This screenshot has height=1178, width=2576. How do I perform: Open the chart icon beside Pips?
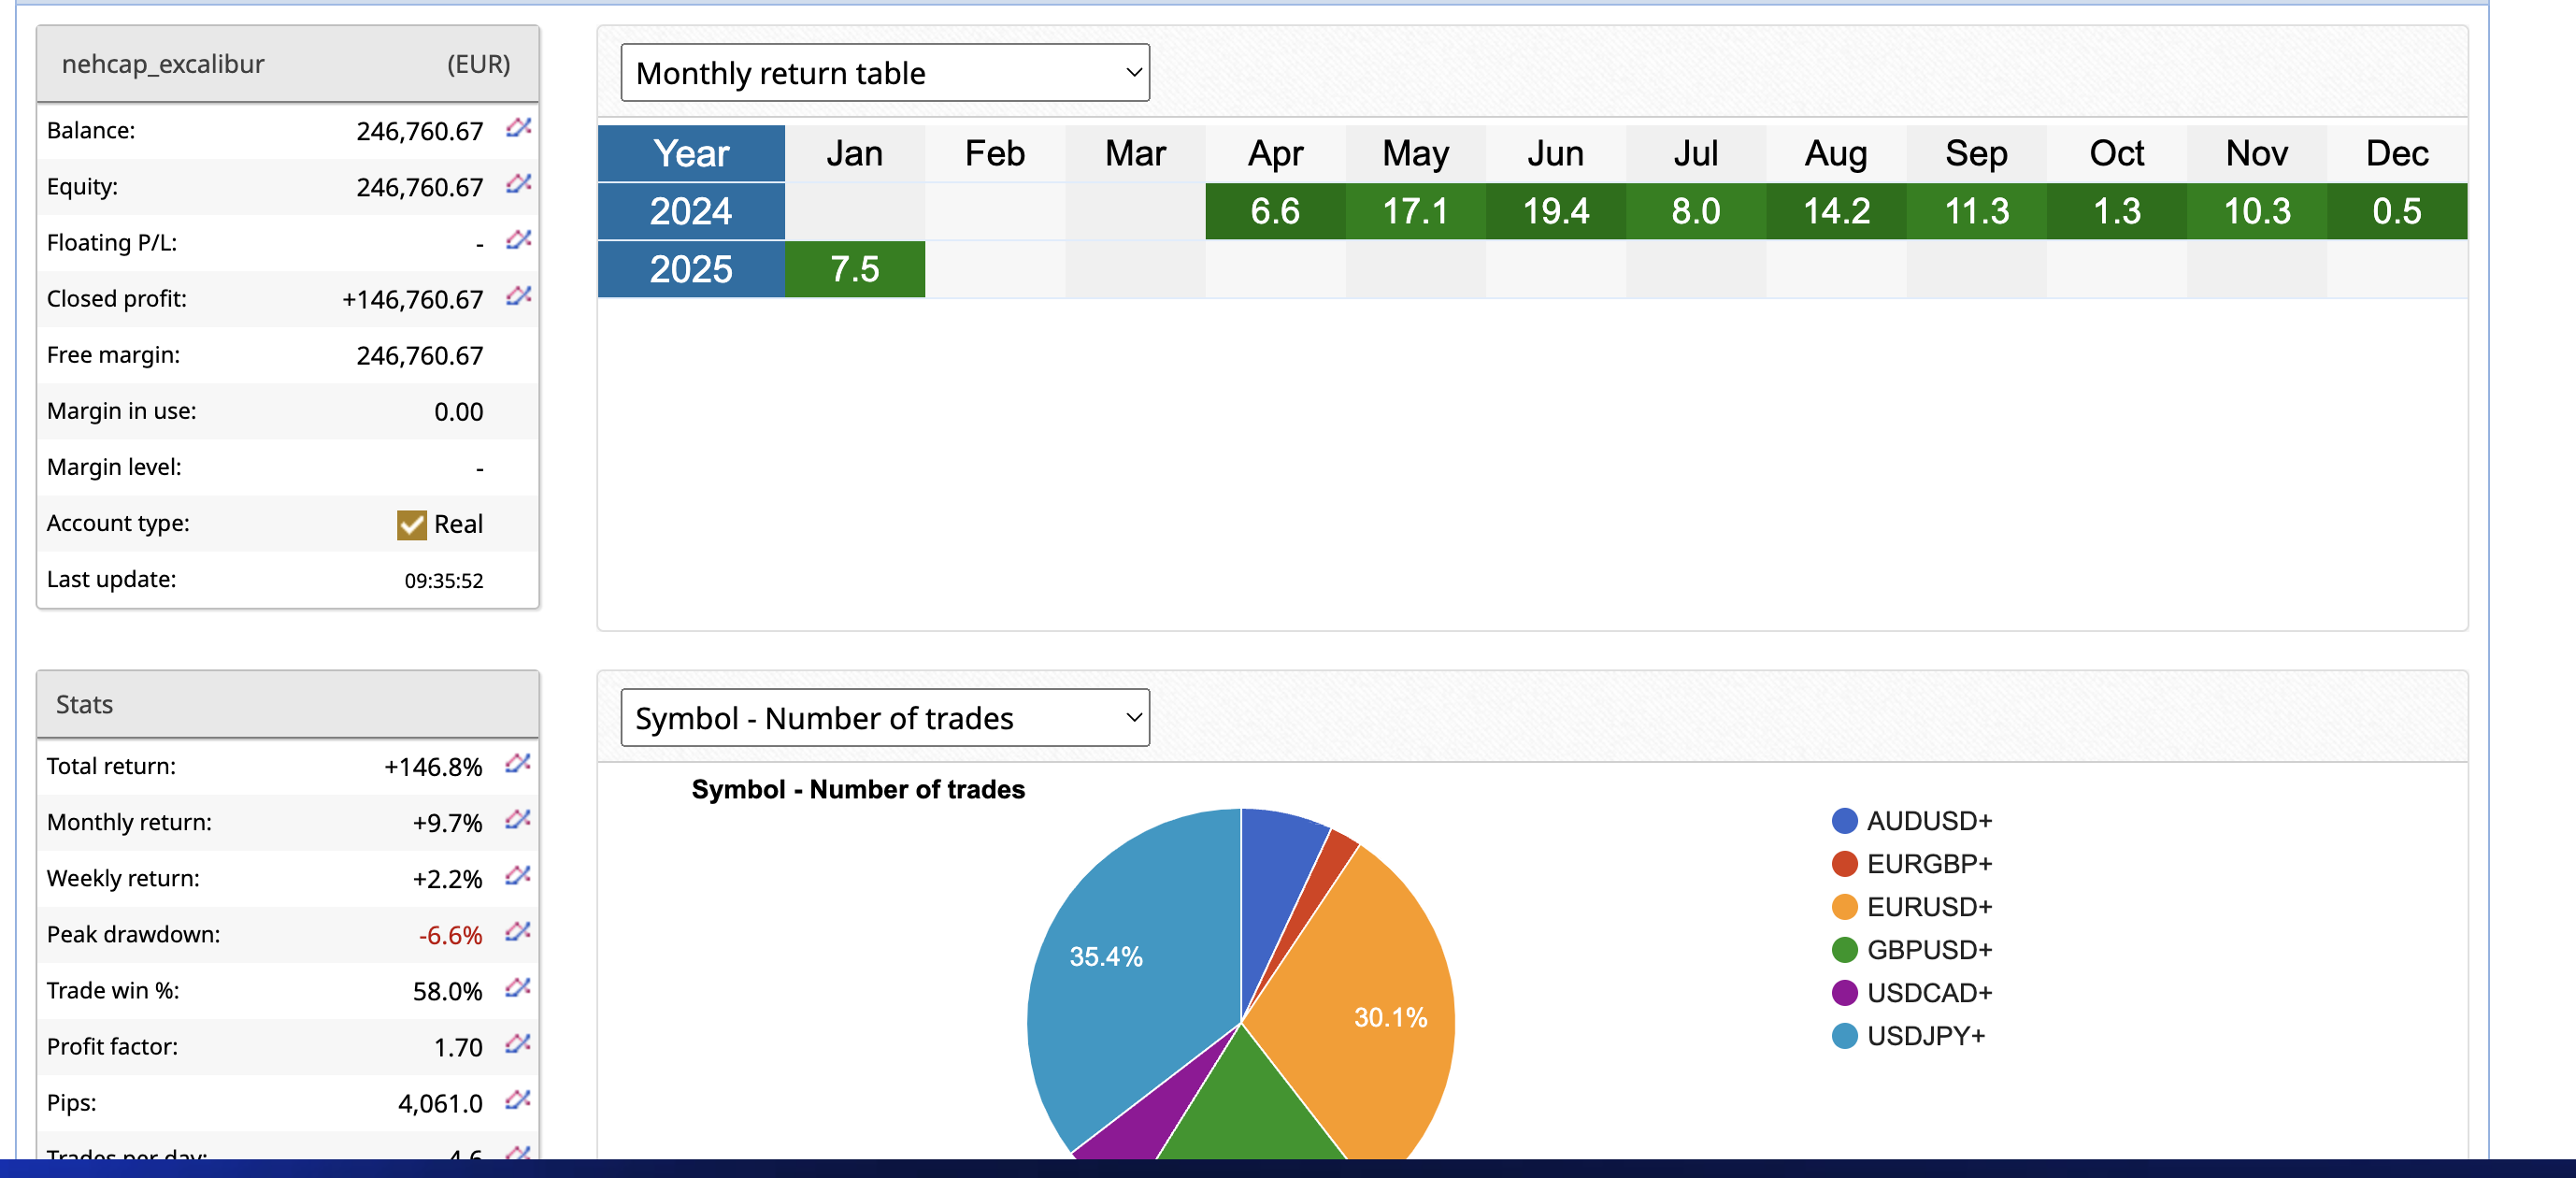pos(516,1100)
